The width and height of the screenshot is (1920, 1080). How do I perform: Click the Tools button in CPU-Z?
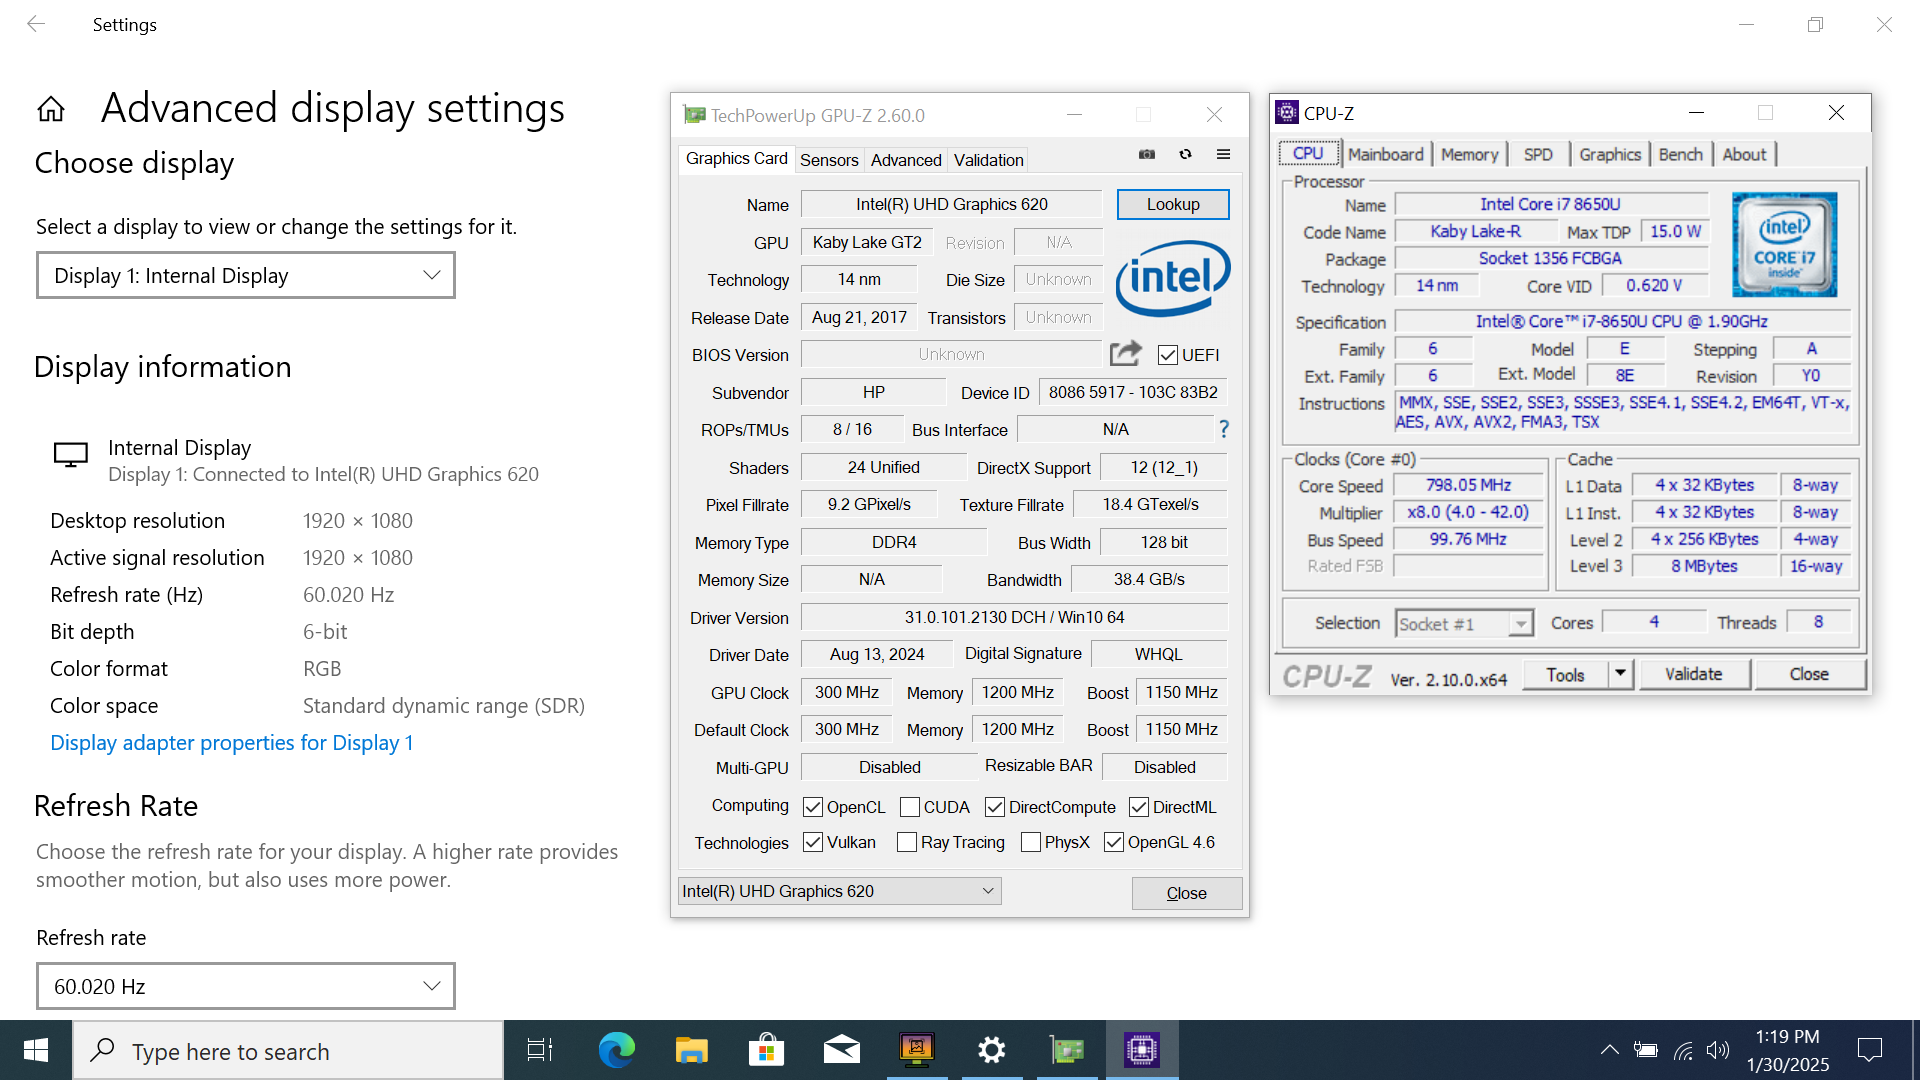pyautogui.click(x=1565, y=674)
